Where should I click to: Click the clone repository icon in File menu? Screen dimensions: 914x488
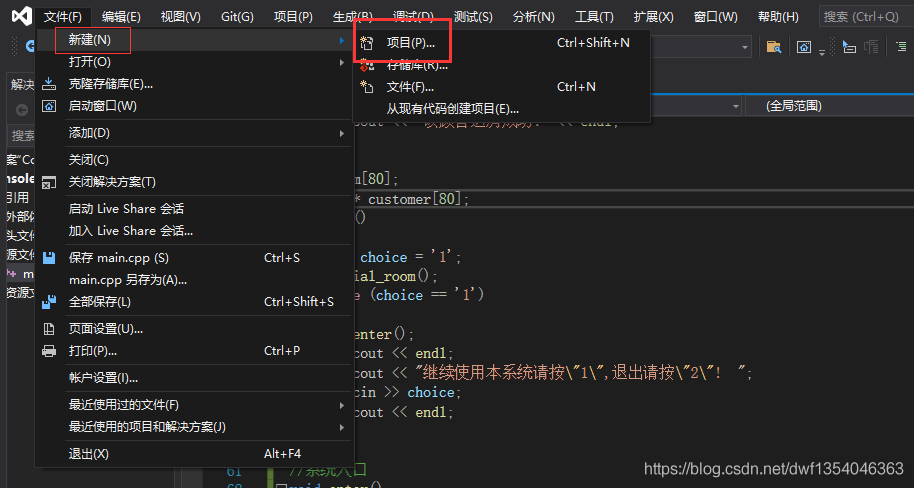pos(48,84)
